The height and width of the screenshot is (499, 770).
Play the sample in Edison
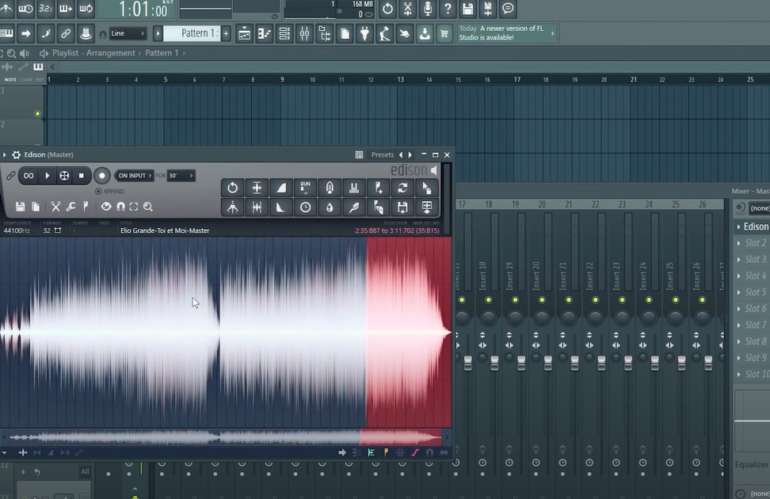coord(47,175)
